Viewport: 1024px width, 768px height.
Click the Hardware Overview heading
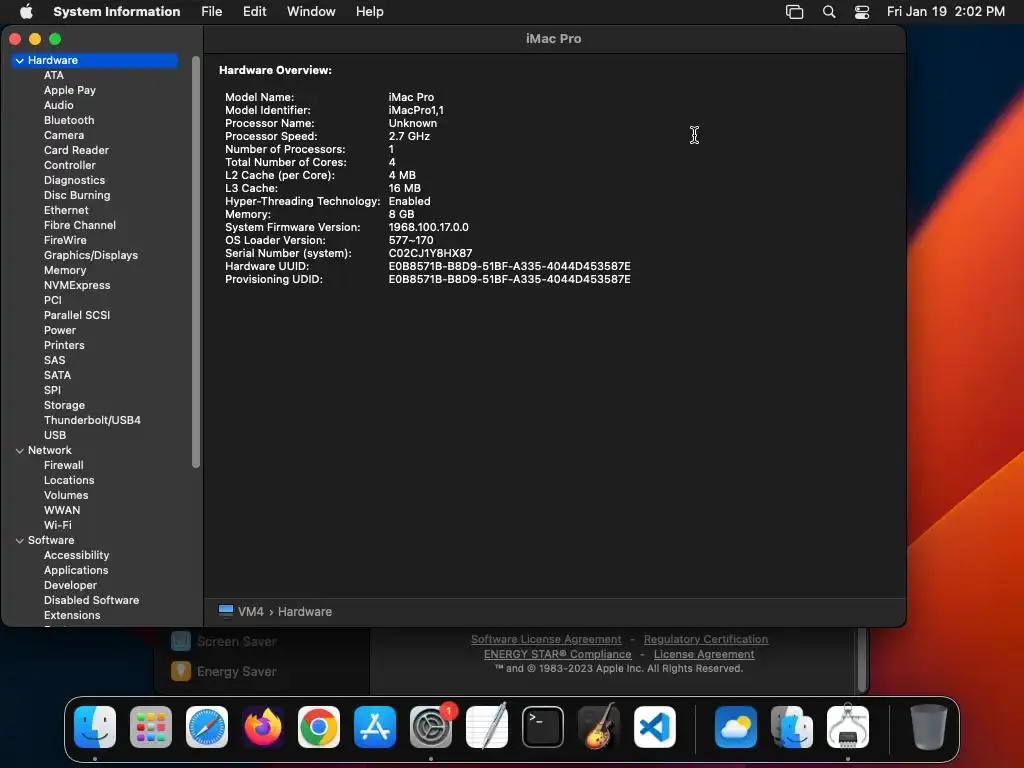point(275,71)
